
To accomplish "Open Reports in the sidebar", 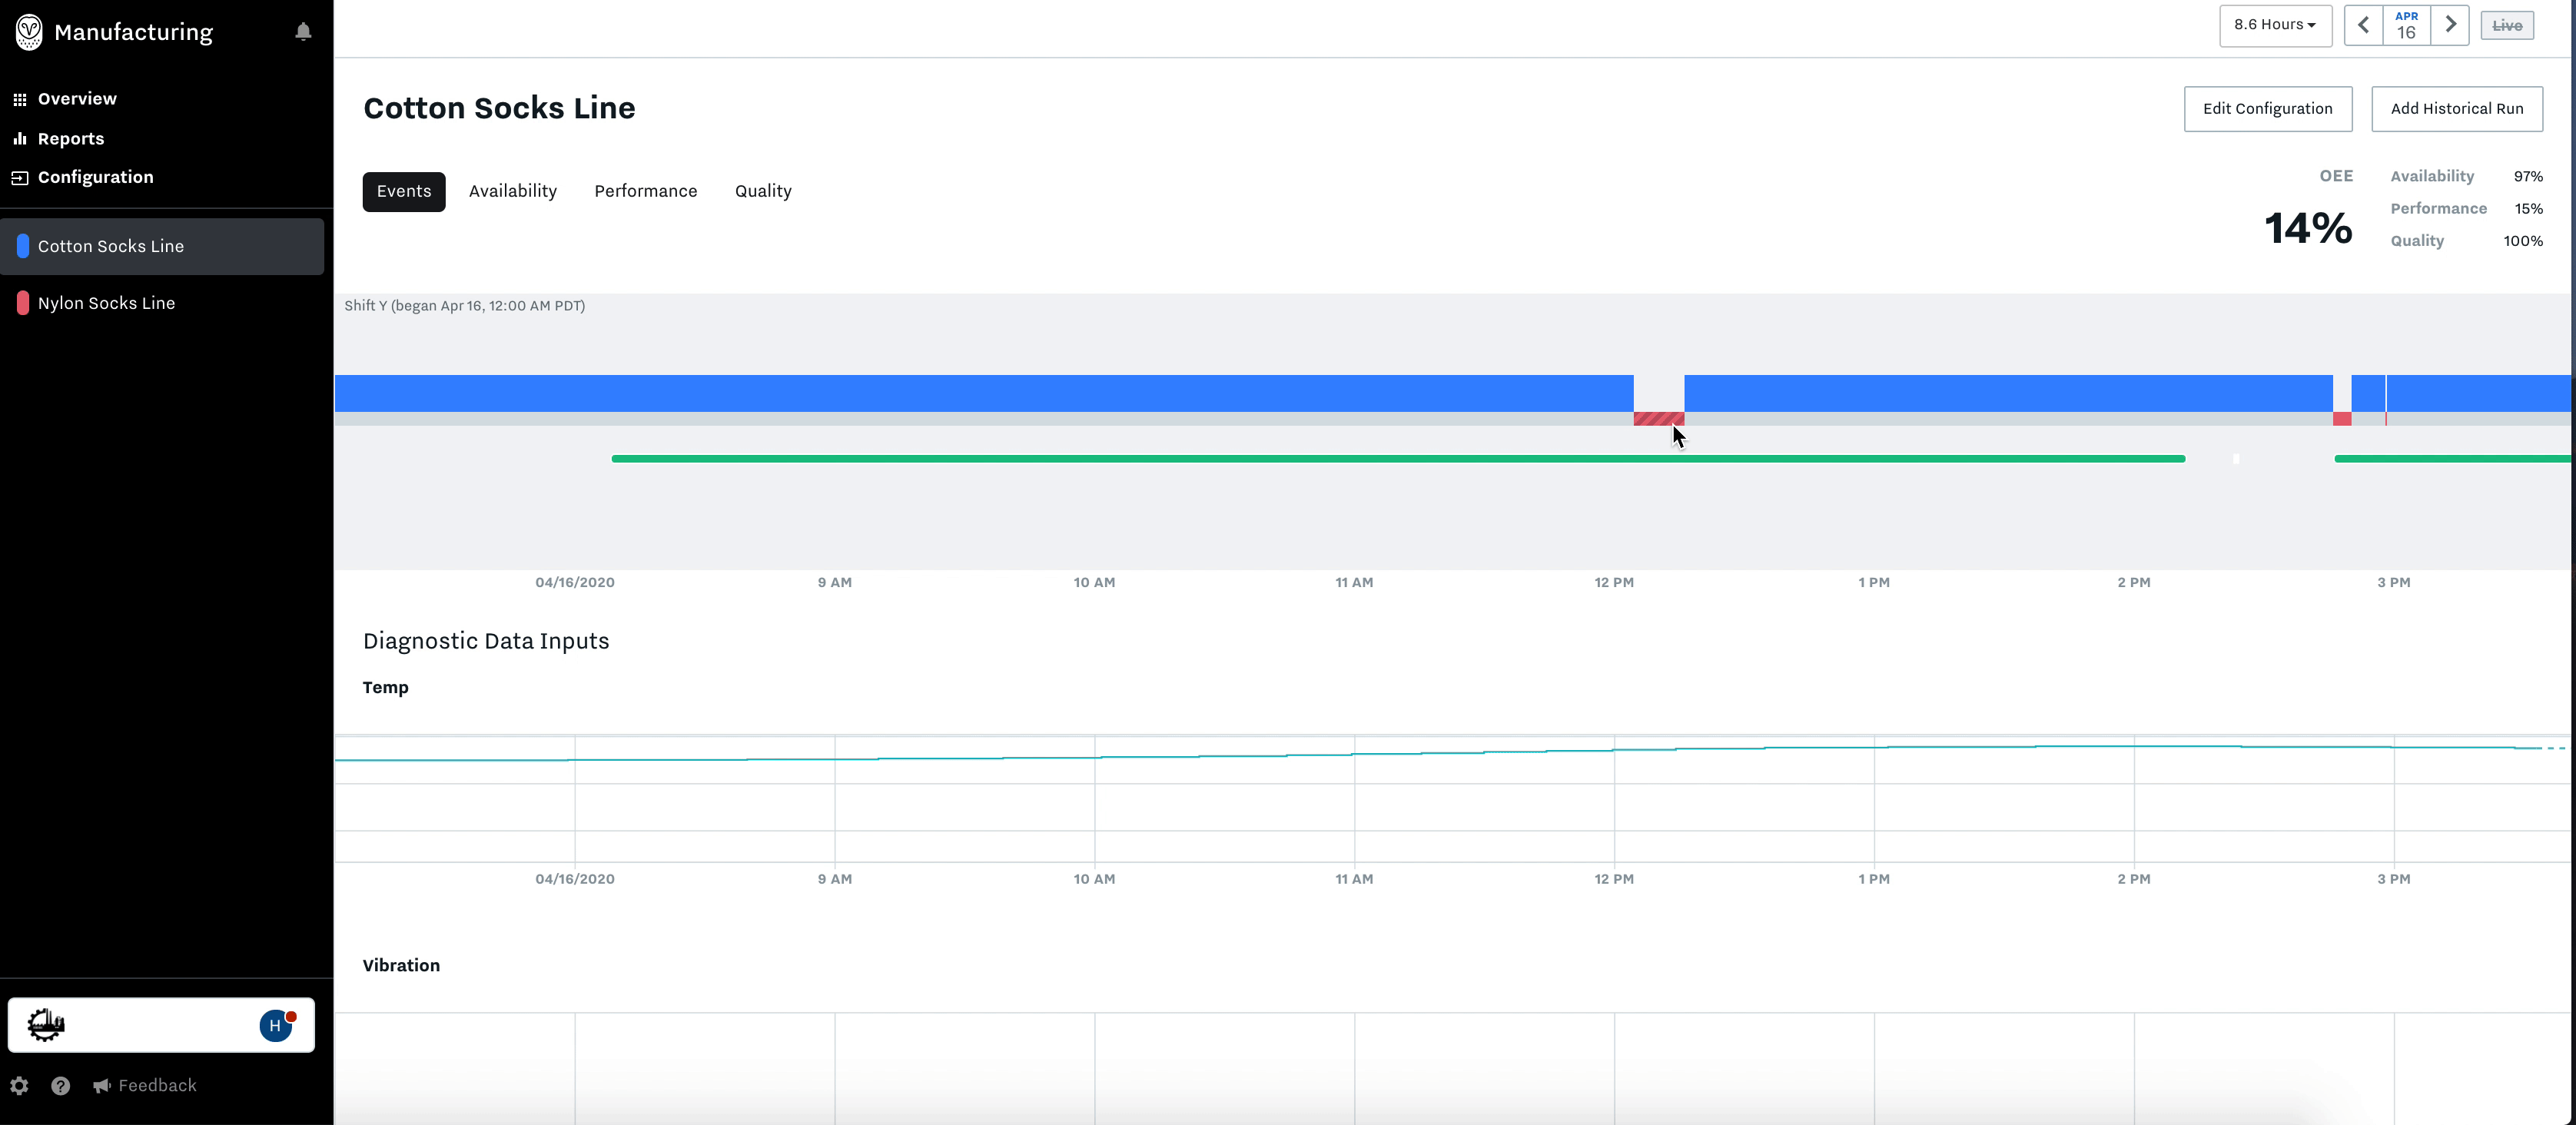I will [x=71, y=139].
